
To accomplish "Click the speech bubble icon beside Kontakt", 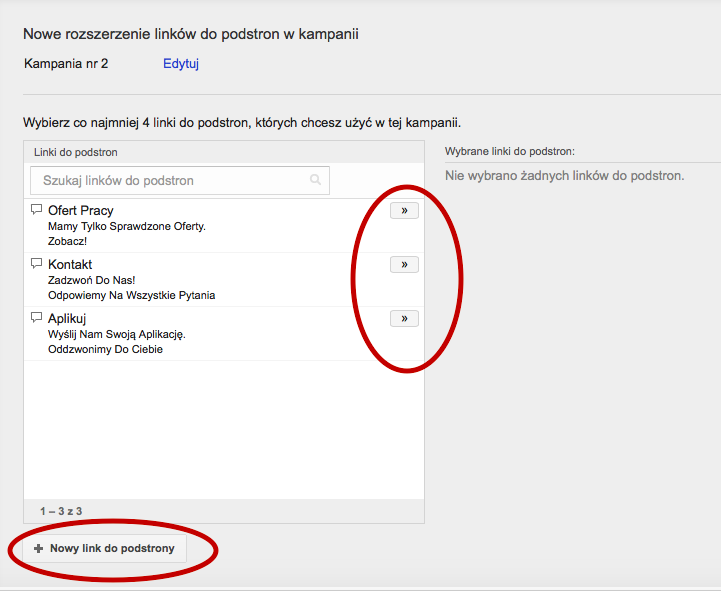I will tap(37, 264).
